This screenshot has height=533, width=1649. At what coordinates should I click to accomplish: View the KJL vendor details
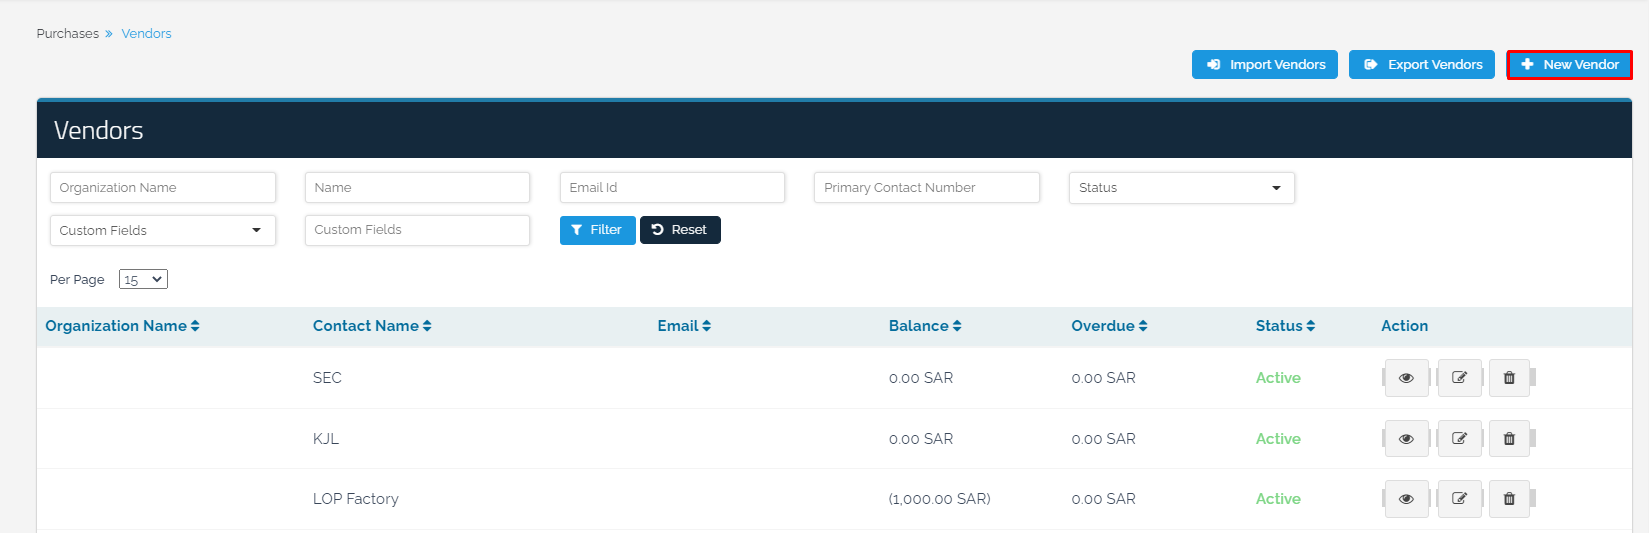tap(1406, 439)
